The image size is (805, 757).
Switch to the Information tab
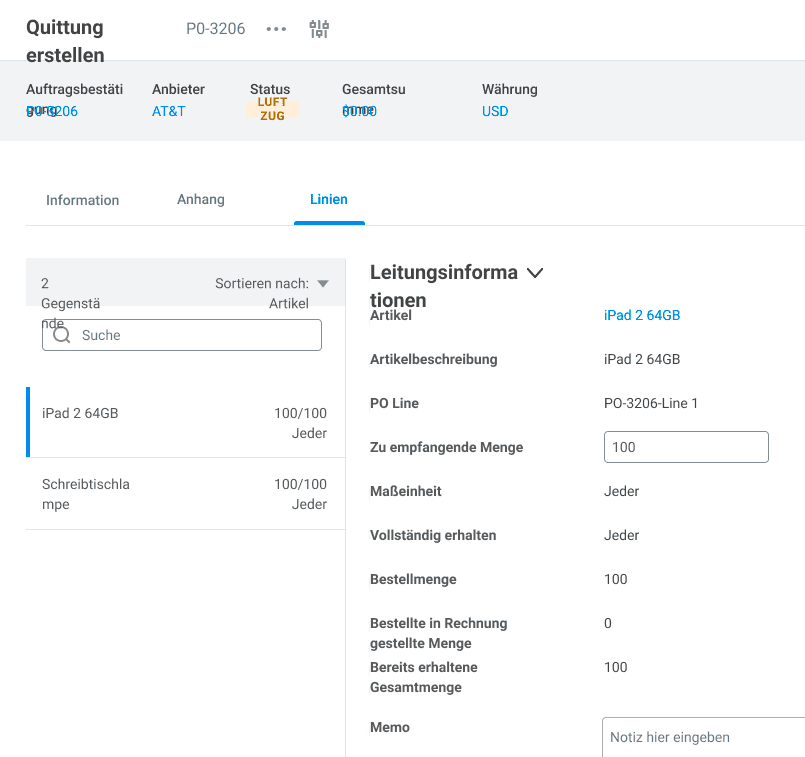click(82, 200)
